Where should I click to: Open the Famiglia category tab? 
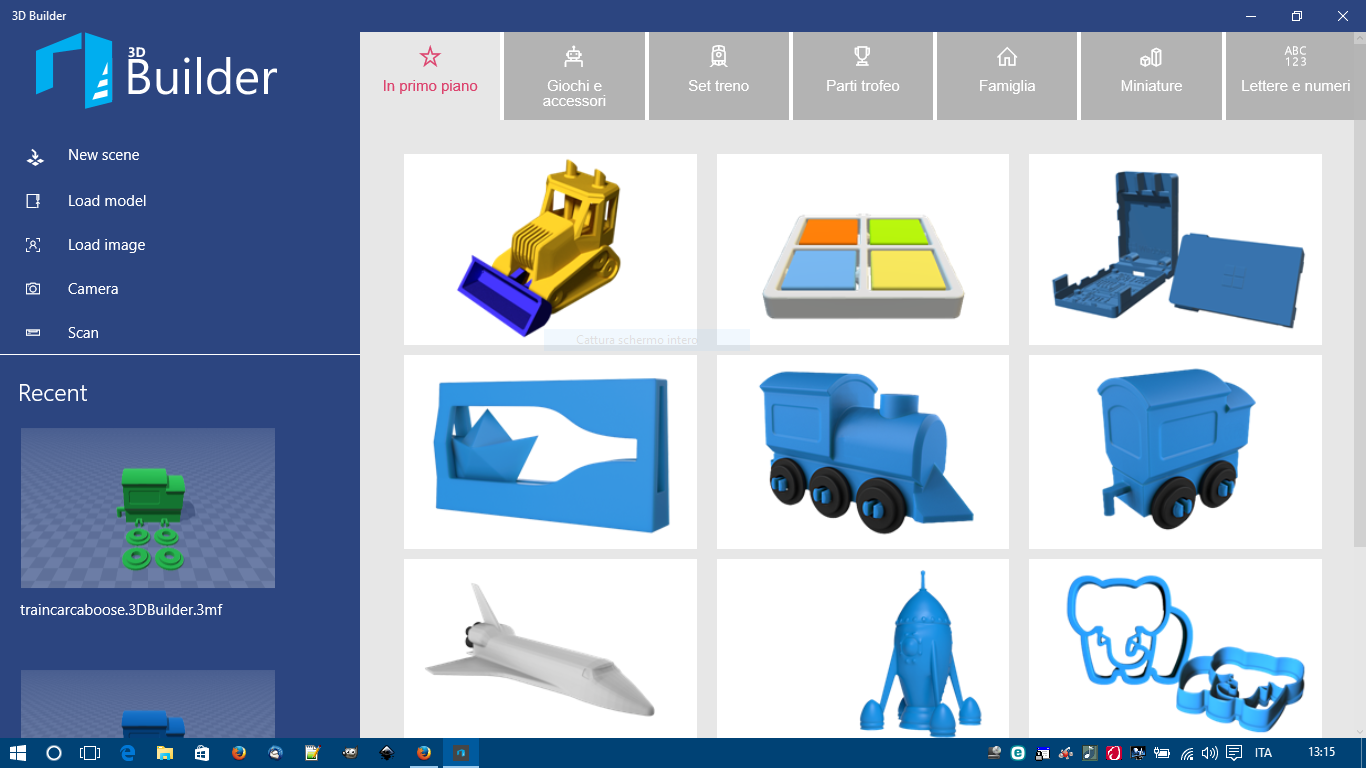click(x=1007, y=76)
